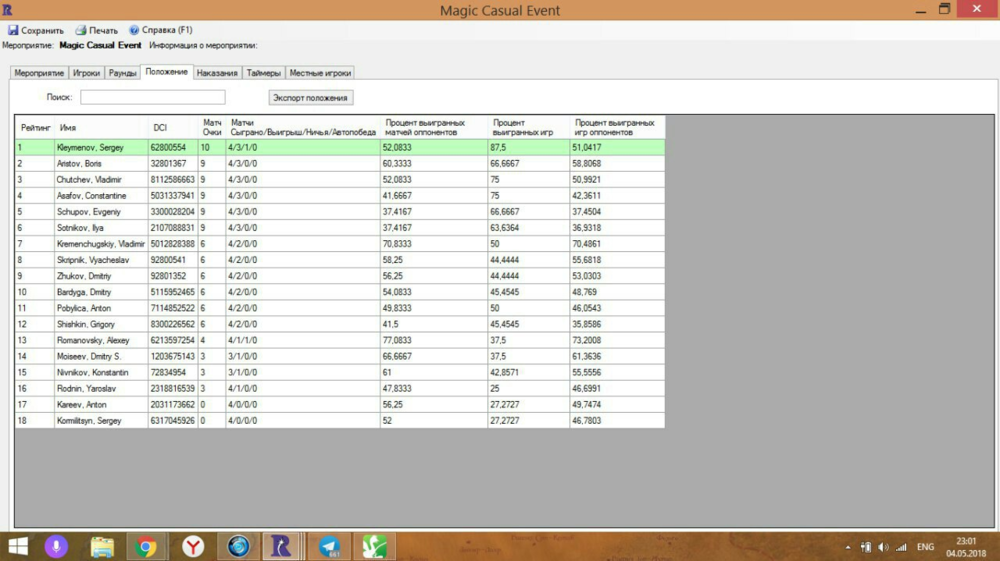
Task: Open Telegram from the taskbar
Action: pyautogui.click(x=329, y=546)
